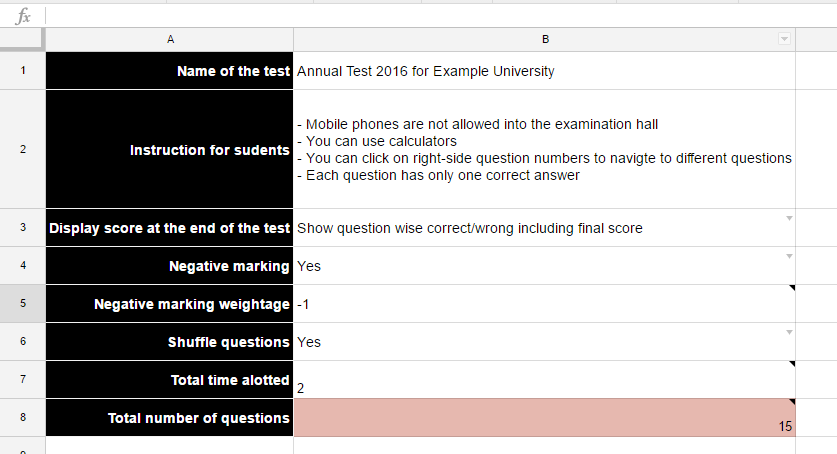The width and height of the screenshot is (837, 454).
Task: Select row 2 header
Action: click(x=23, y=149)
